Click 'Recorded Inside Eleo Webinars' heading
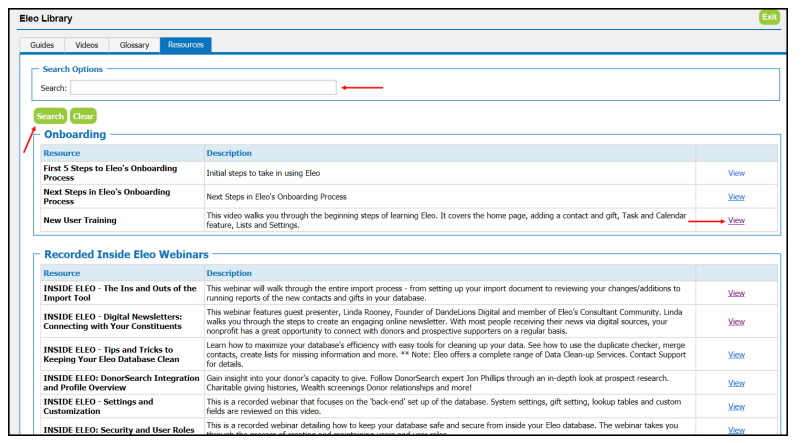802x443 pixels. tap(126, 255)
